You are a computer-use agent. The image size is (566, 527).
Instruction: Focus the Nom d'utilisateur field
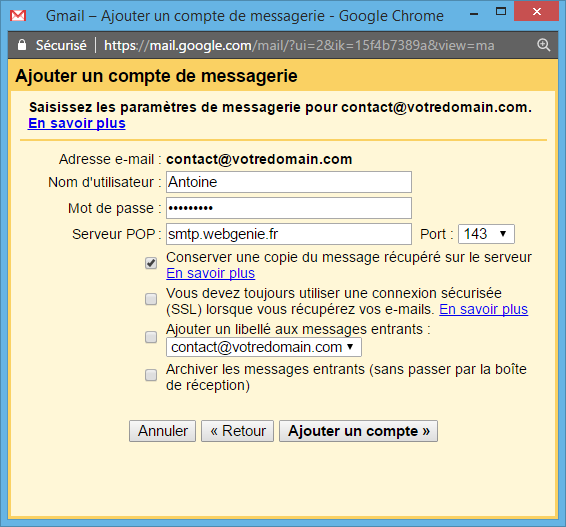coord(289,182)
